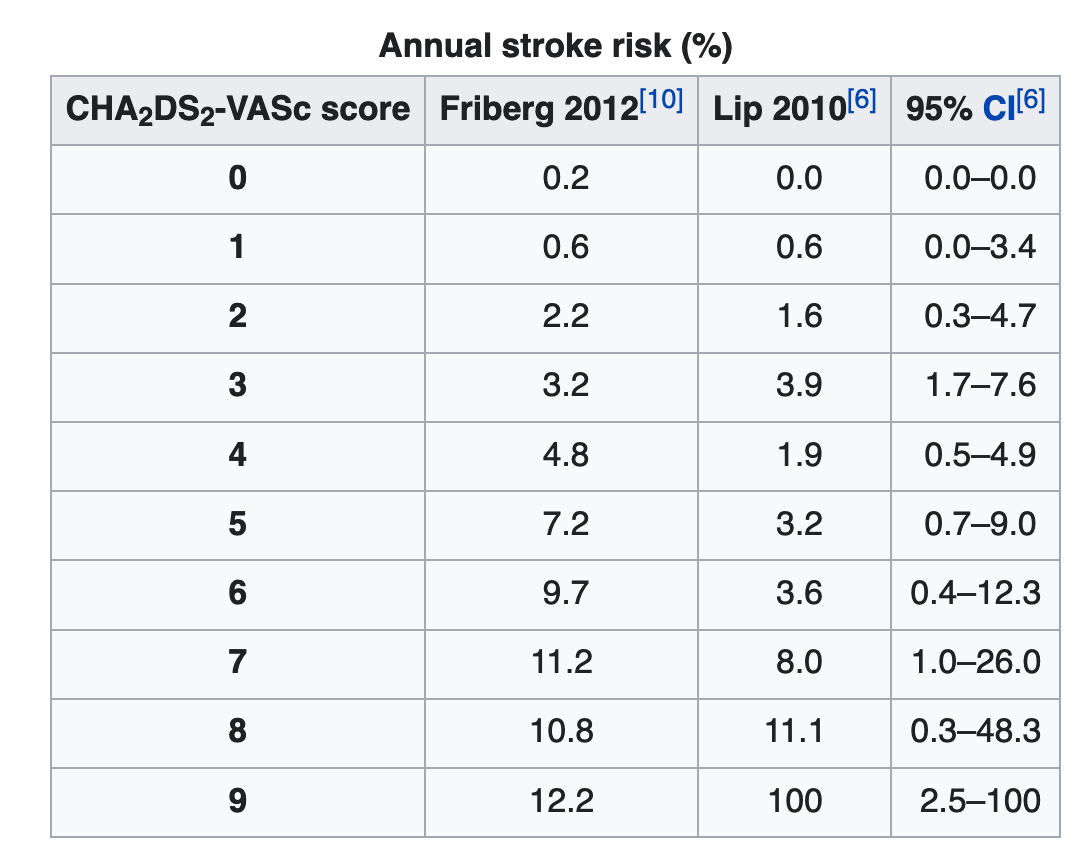Click the Lip value 11.1 for score 8
Image resolution: width=1086 pixels, height=862 pixels.
[x=794, y=733]
